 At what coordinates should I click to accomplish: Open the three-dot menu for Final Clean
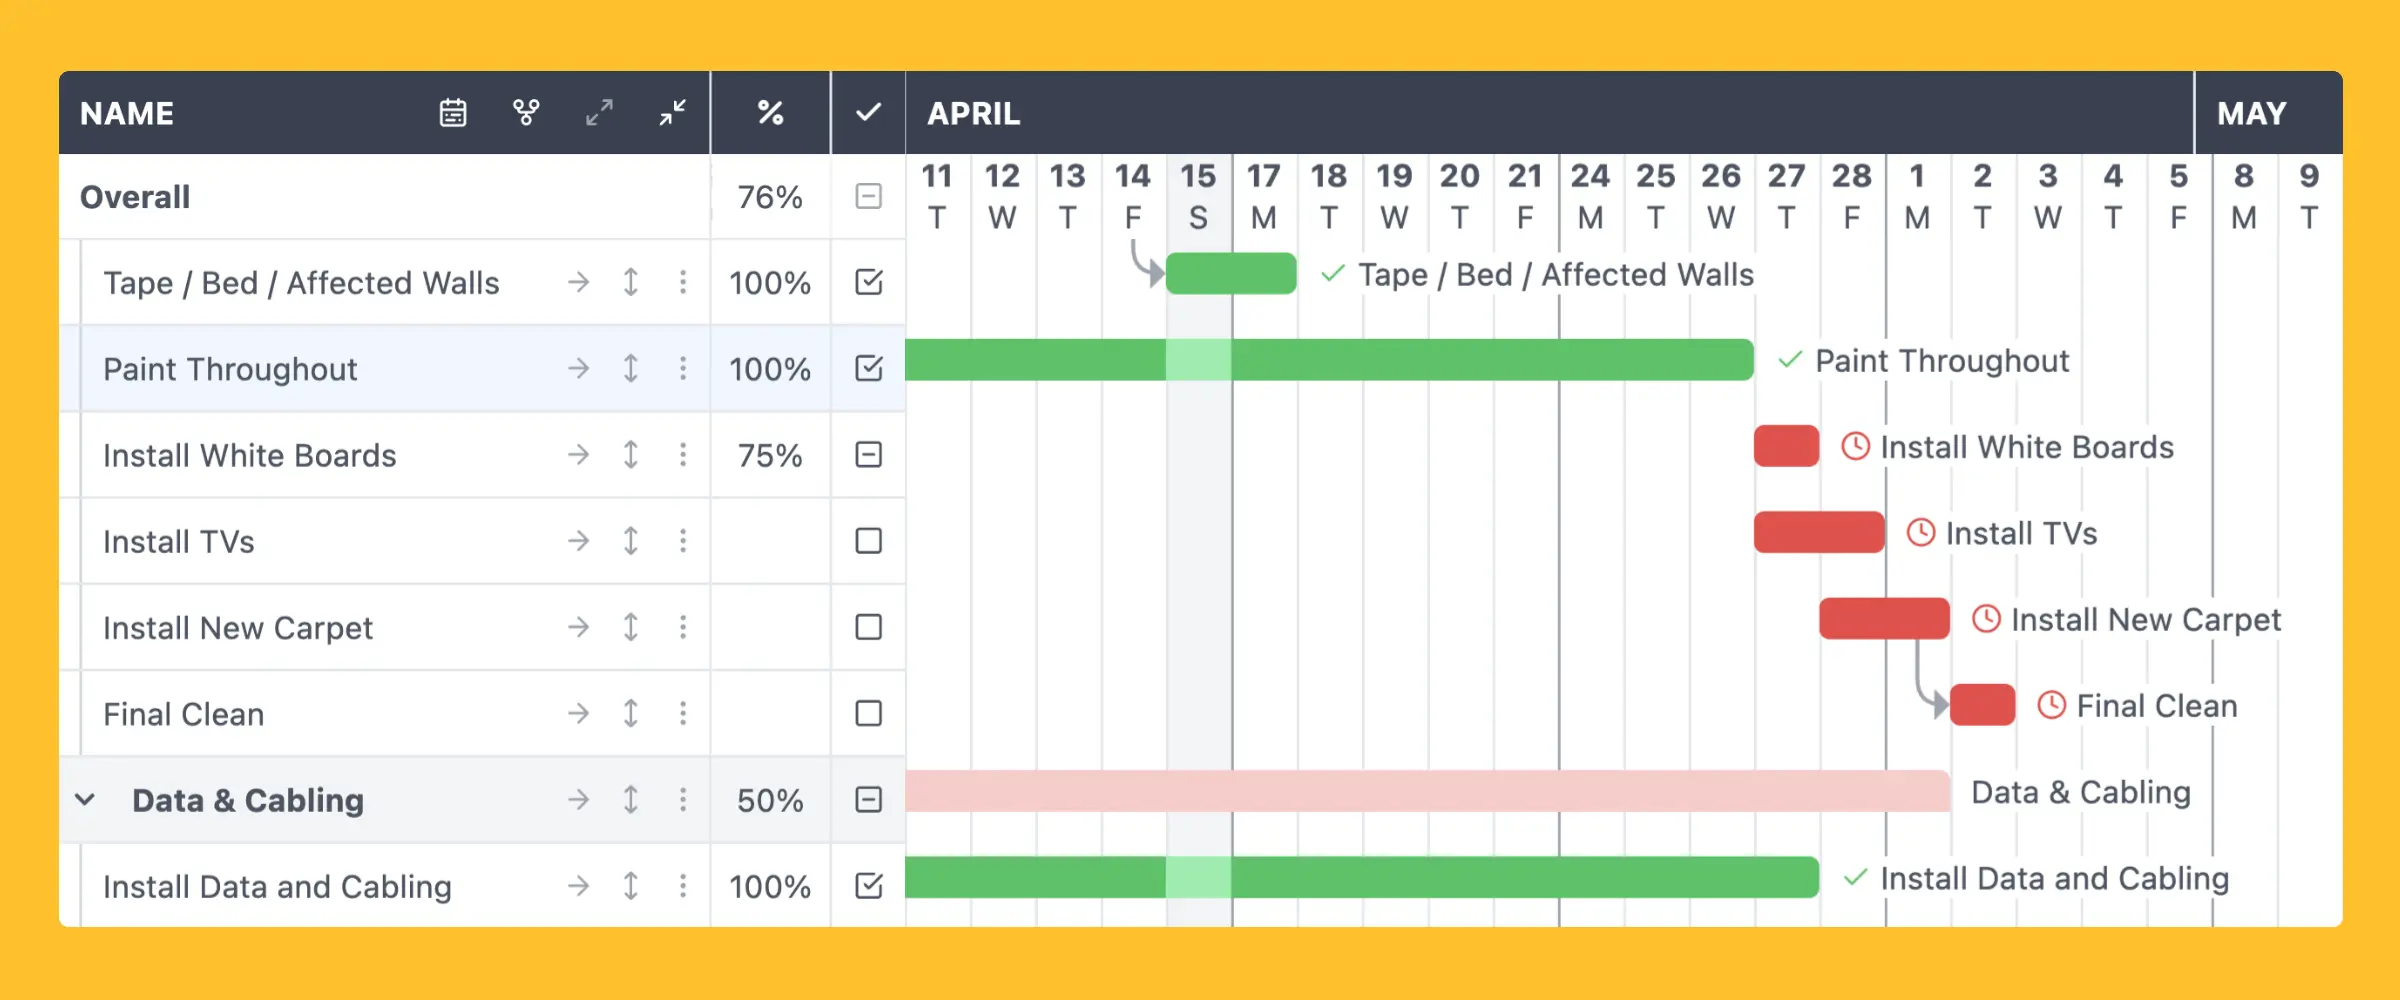[x=682, y=713]
